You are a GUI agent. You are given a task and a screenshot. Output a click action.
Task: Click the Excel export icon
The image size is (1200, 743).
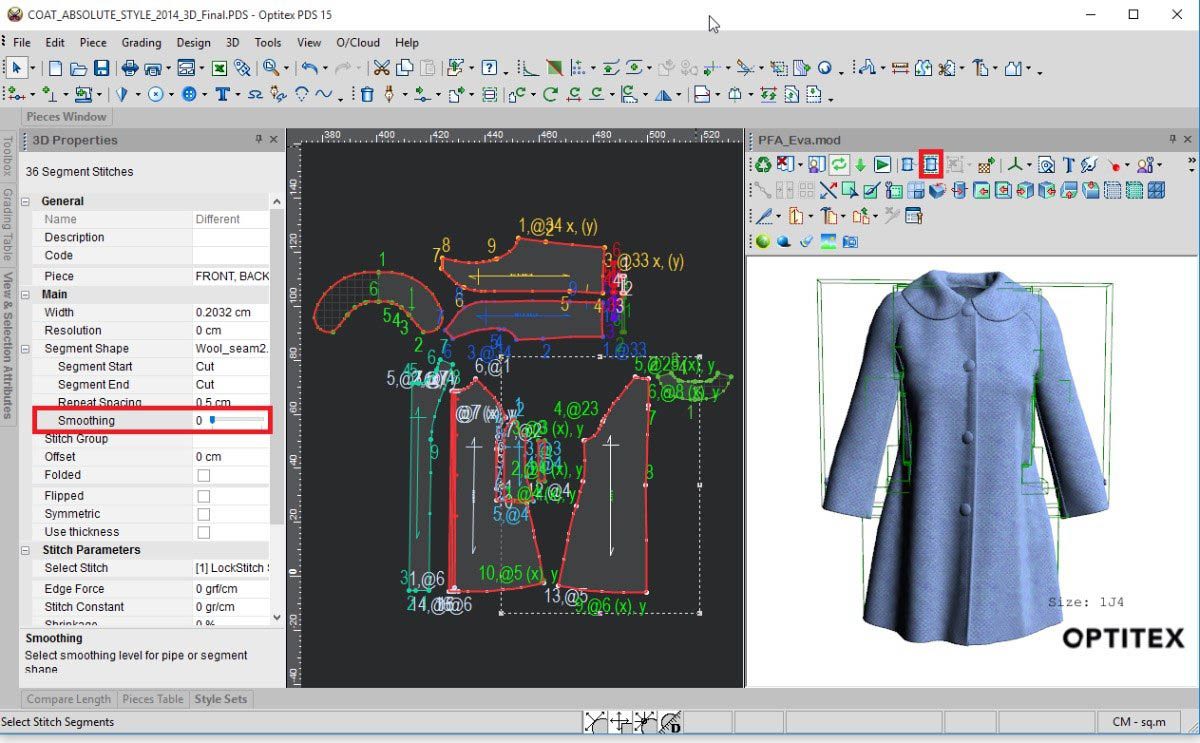pos(218,69)
